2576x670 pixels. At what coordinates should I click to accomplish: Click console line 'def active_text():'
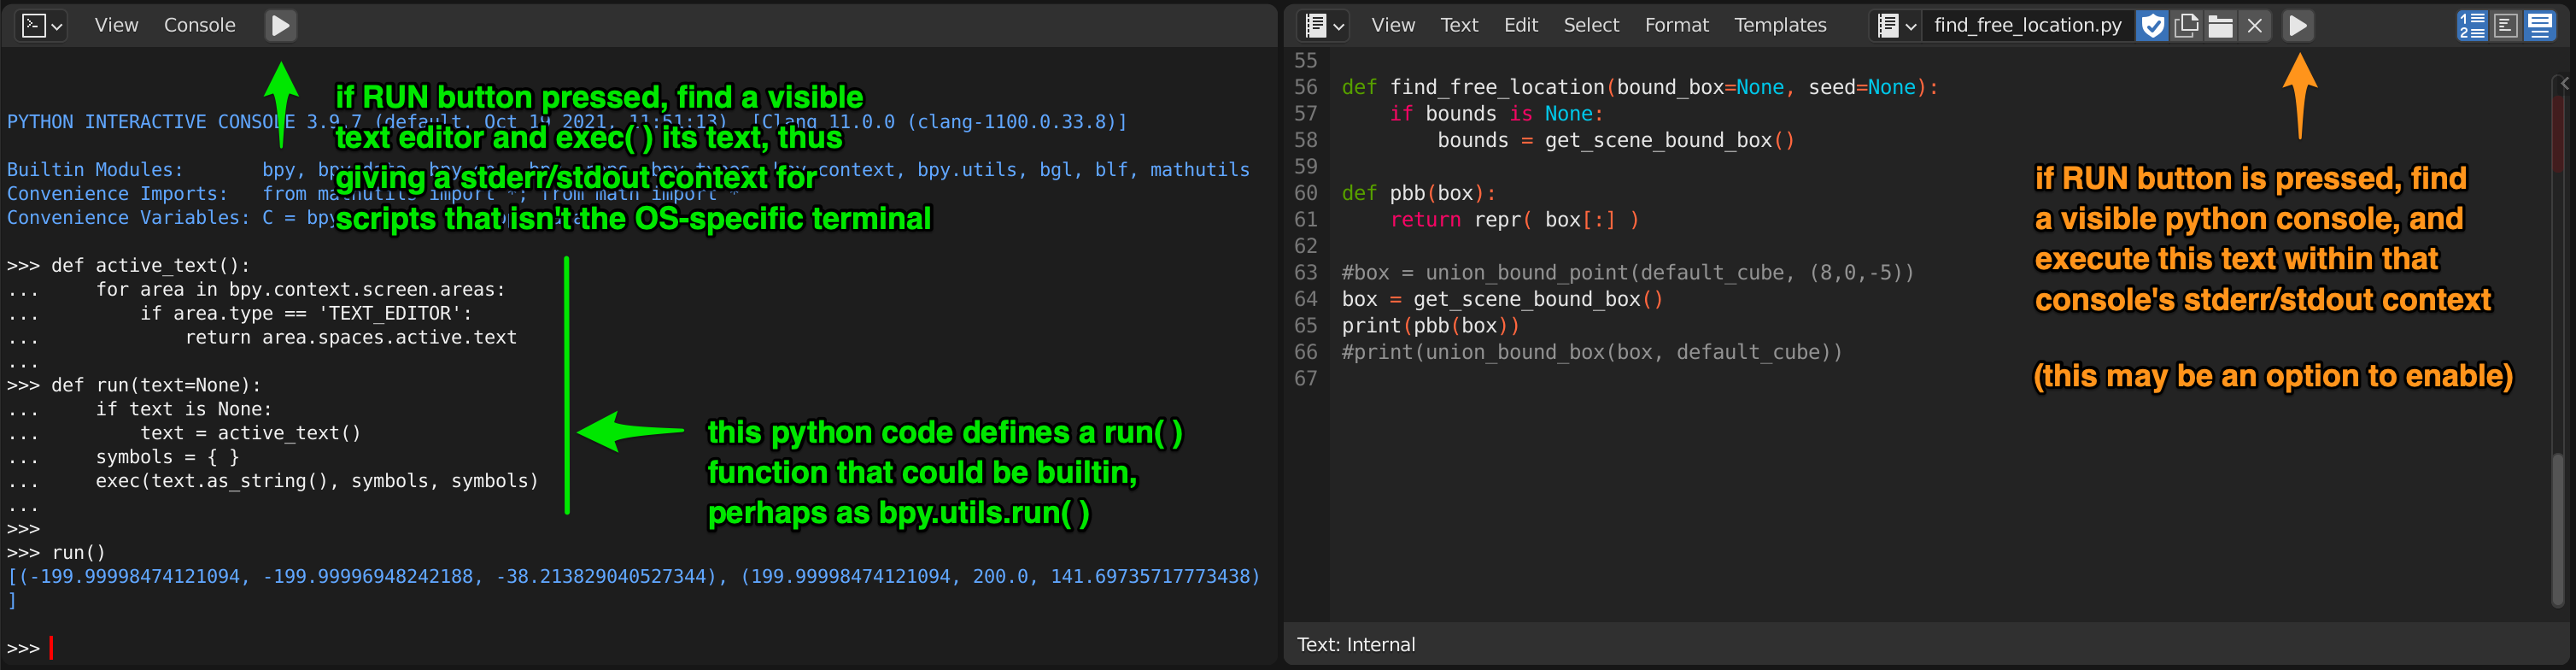tap(128, 265)
